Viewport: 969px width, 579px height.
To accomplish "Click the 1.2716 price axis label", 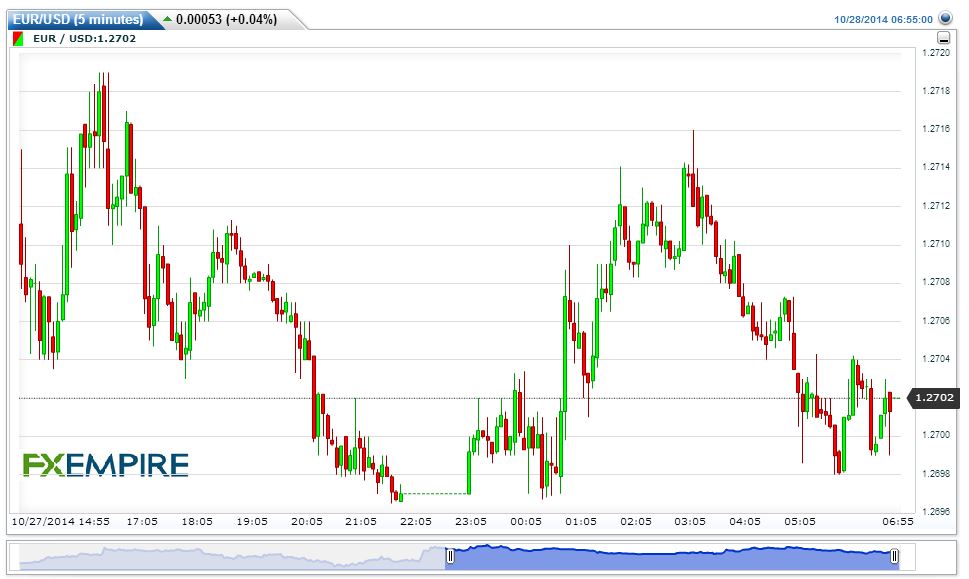I will [x=936, y=129].
